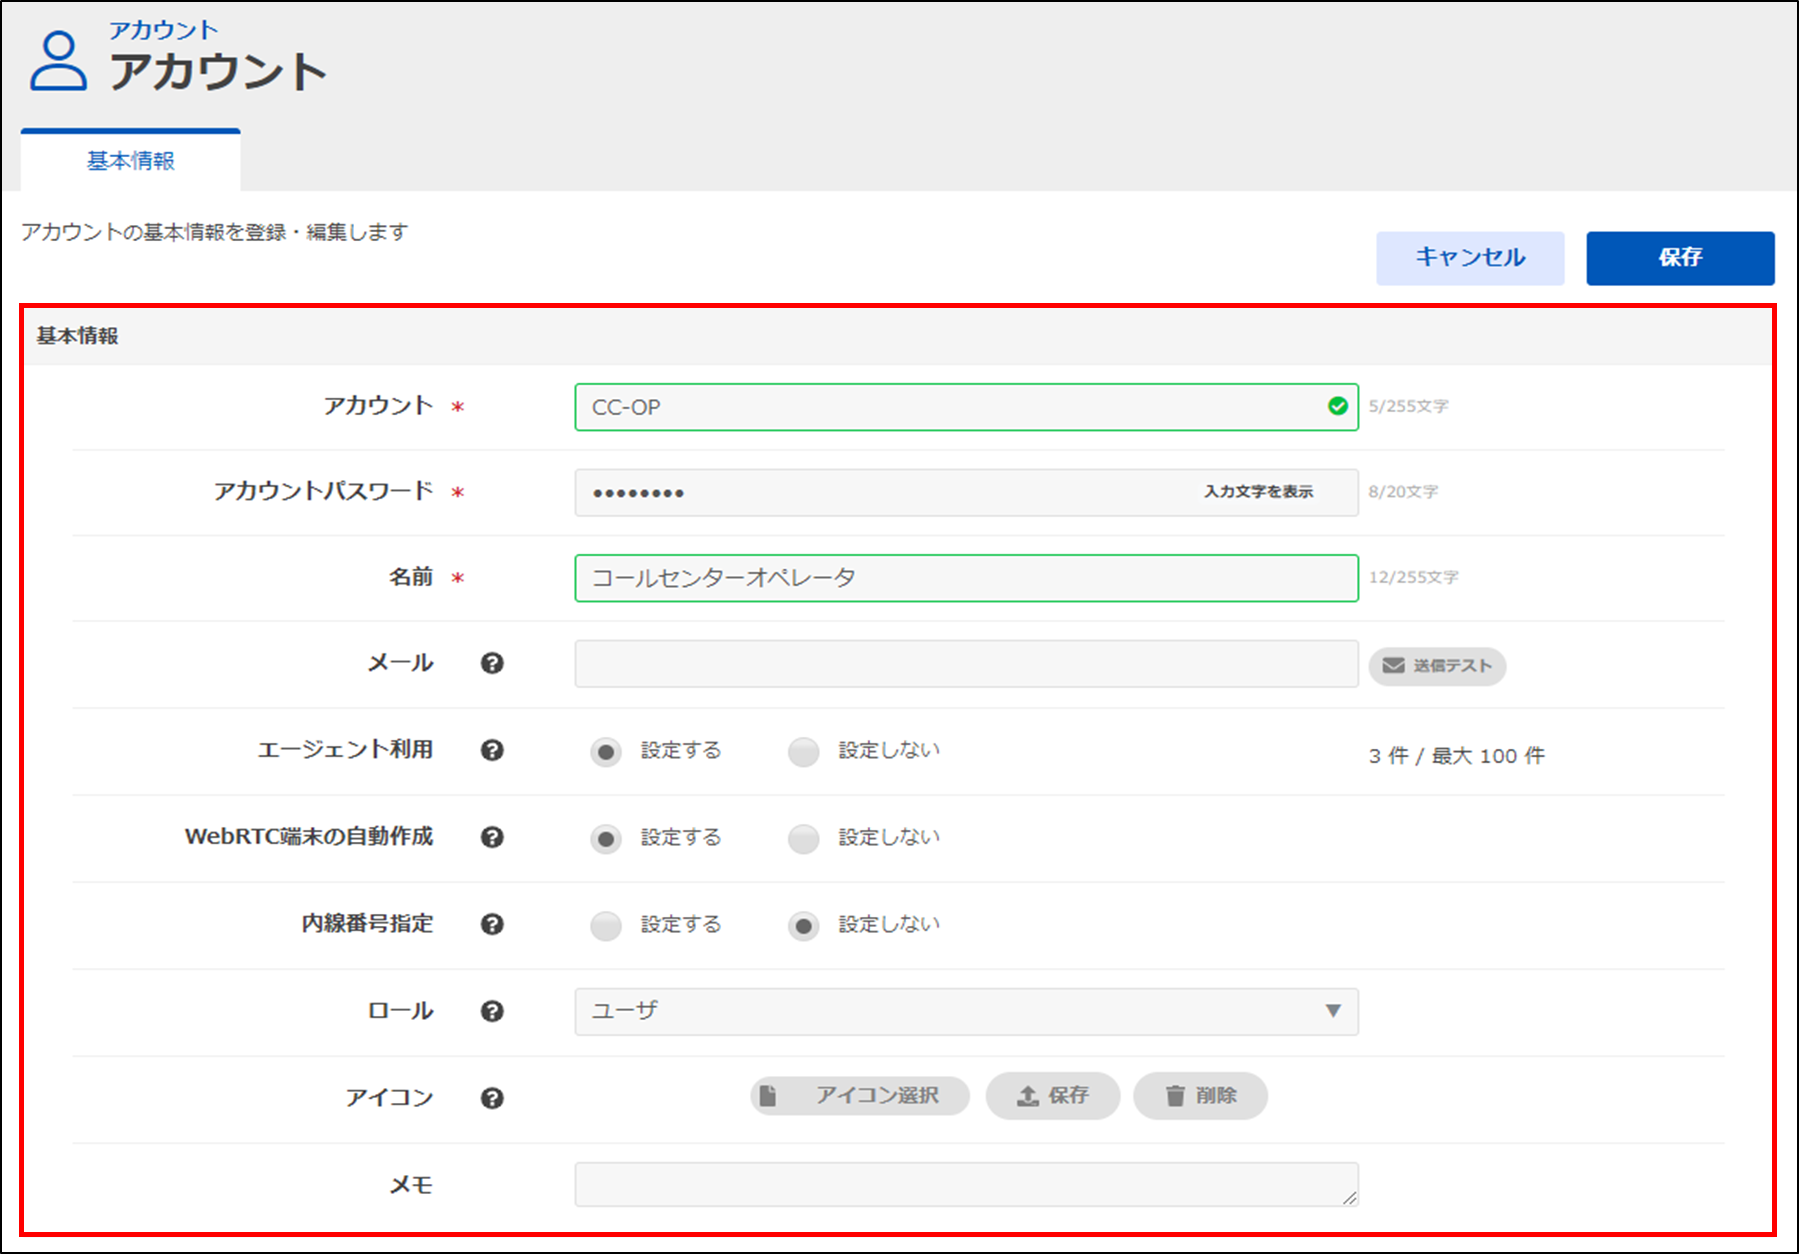Open help icon for WebRTC端末の自動作成
The width and height of the screenshot is (1799, 1254).
(491, 837)
